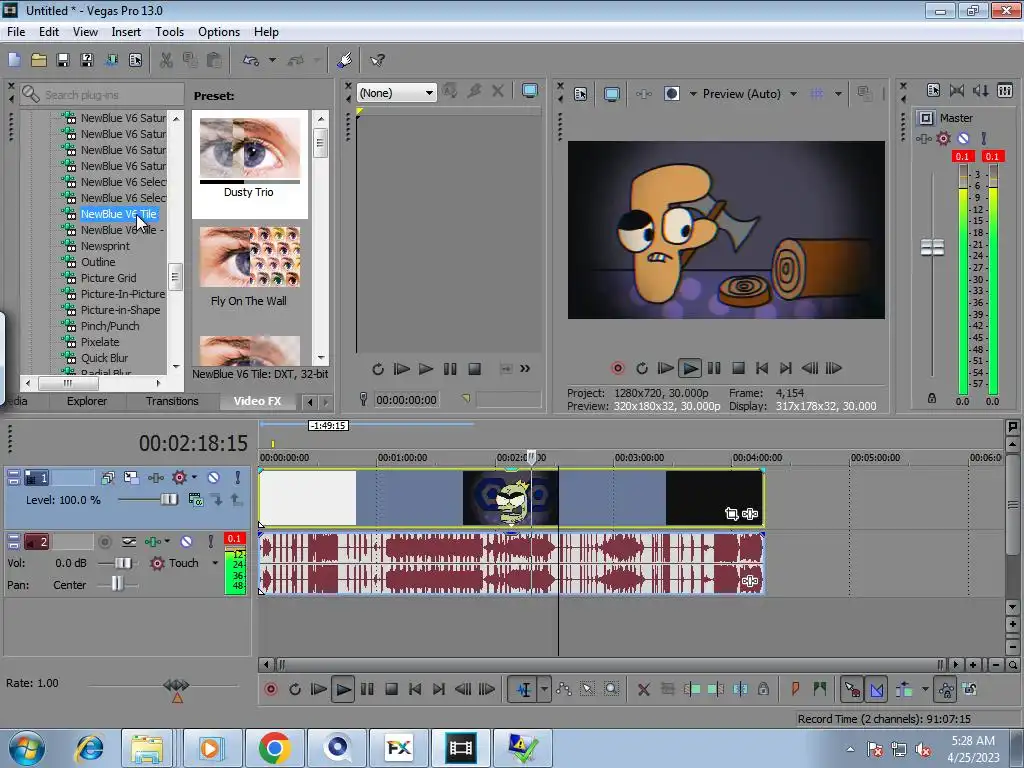Select the Dusty Trio preset
The width and height of the screenshot is (1024, 768).
249,163
